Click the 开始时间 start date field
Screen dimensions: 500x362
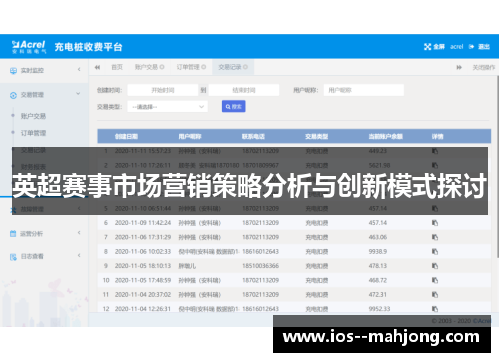click(x=163, y=90)
